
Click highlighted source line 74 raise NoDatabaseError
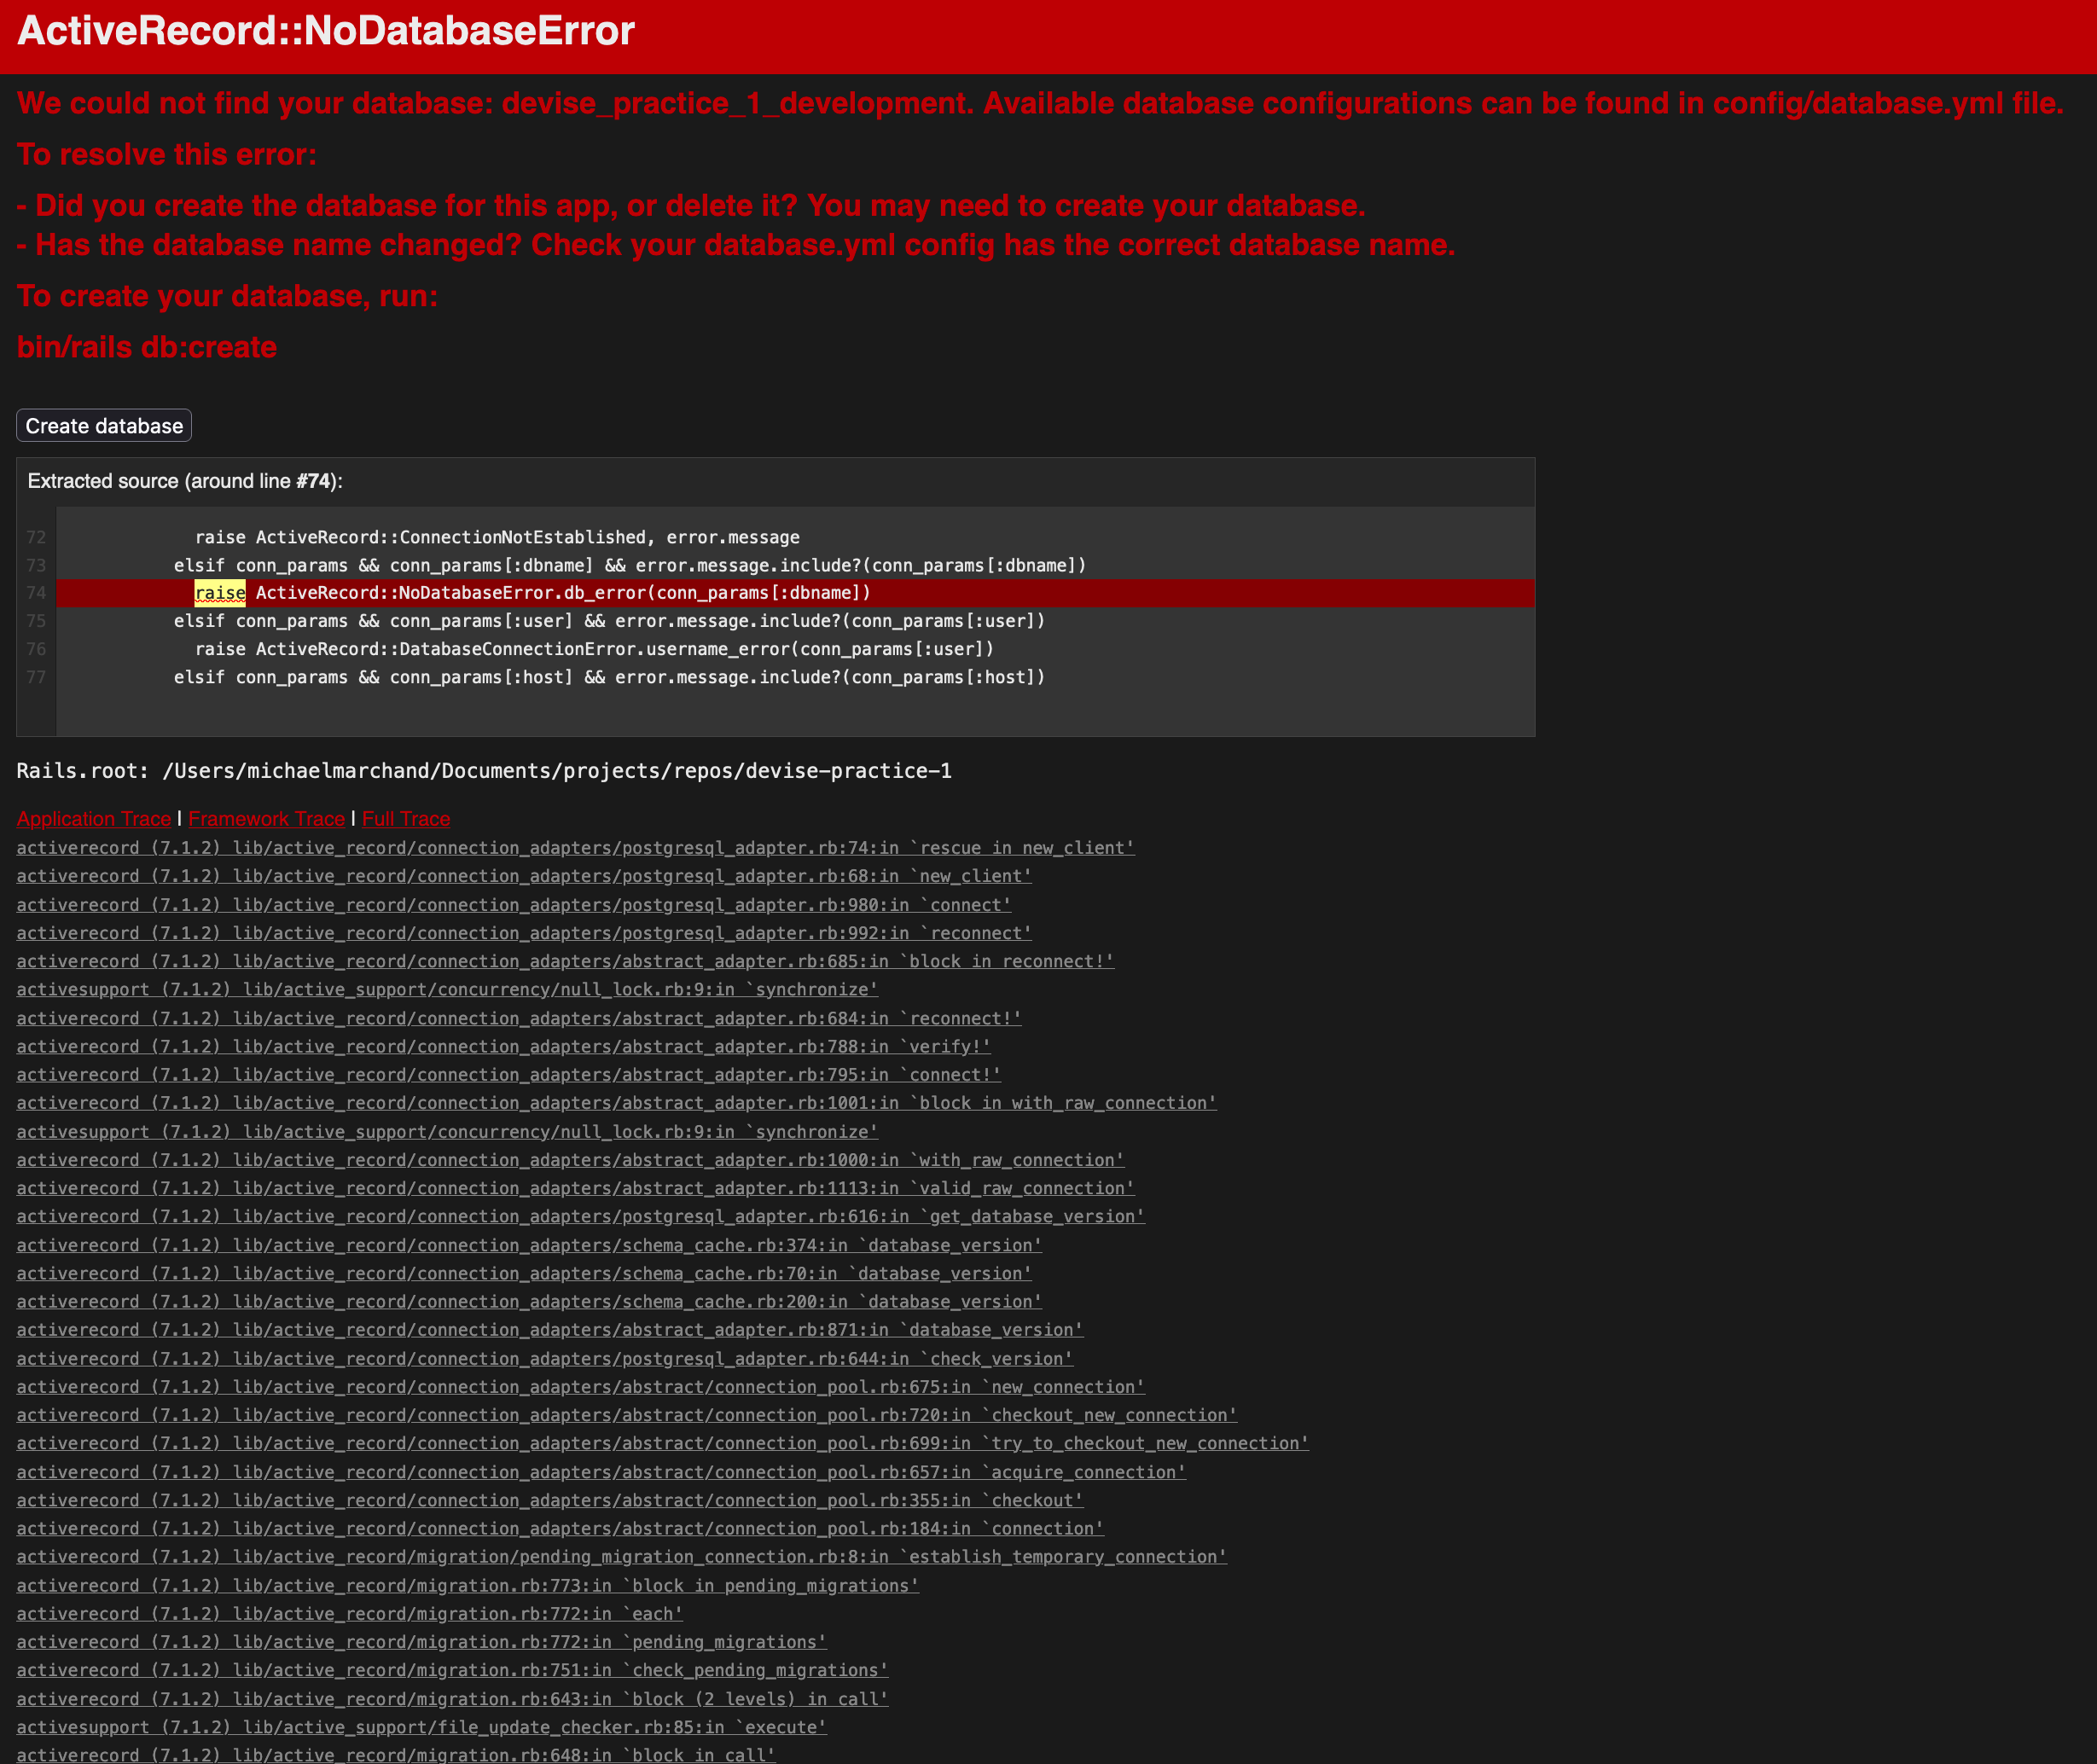tap(795, 593)
